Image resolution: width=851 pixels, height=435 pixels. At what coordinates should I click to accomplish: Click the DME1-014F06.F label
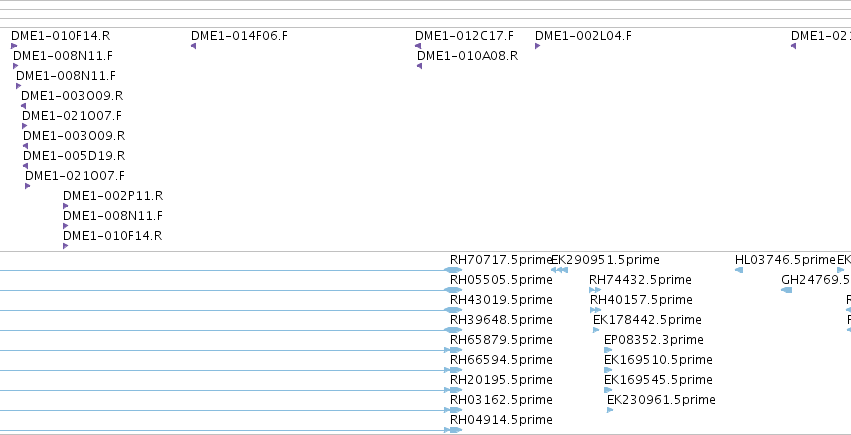pyautogui.click(x=239, y=36)
